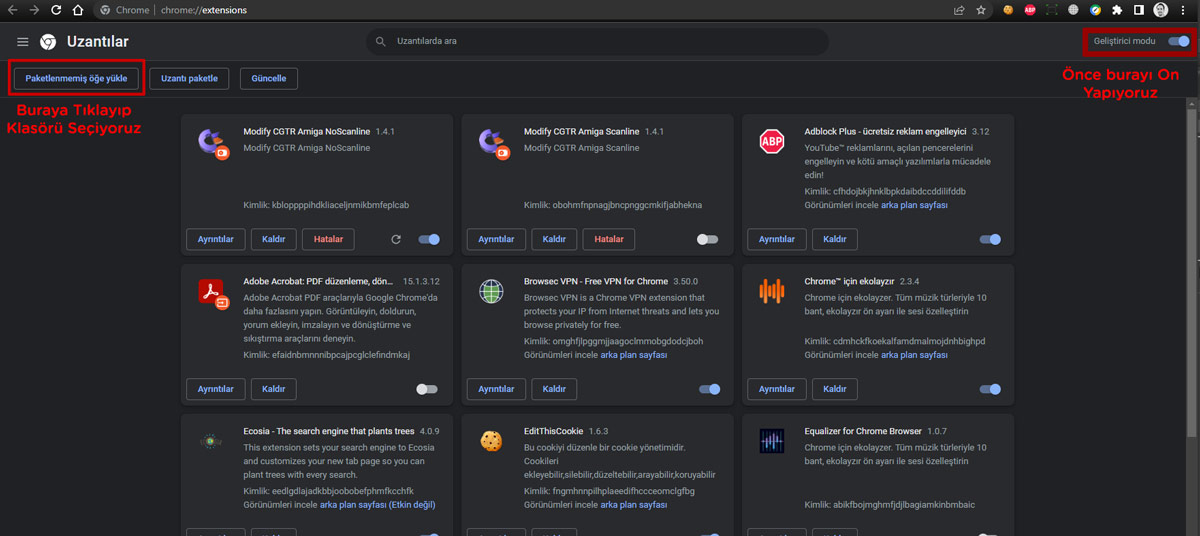Click the Adblock Plus card ABP icon
This screenshot has height=536, width=1200.
click(x=772, y=142)
